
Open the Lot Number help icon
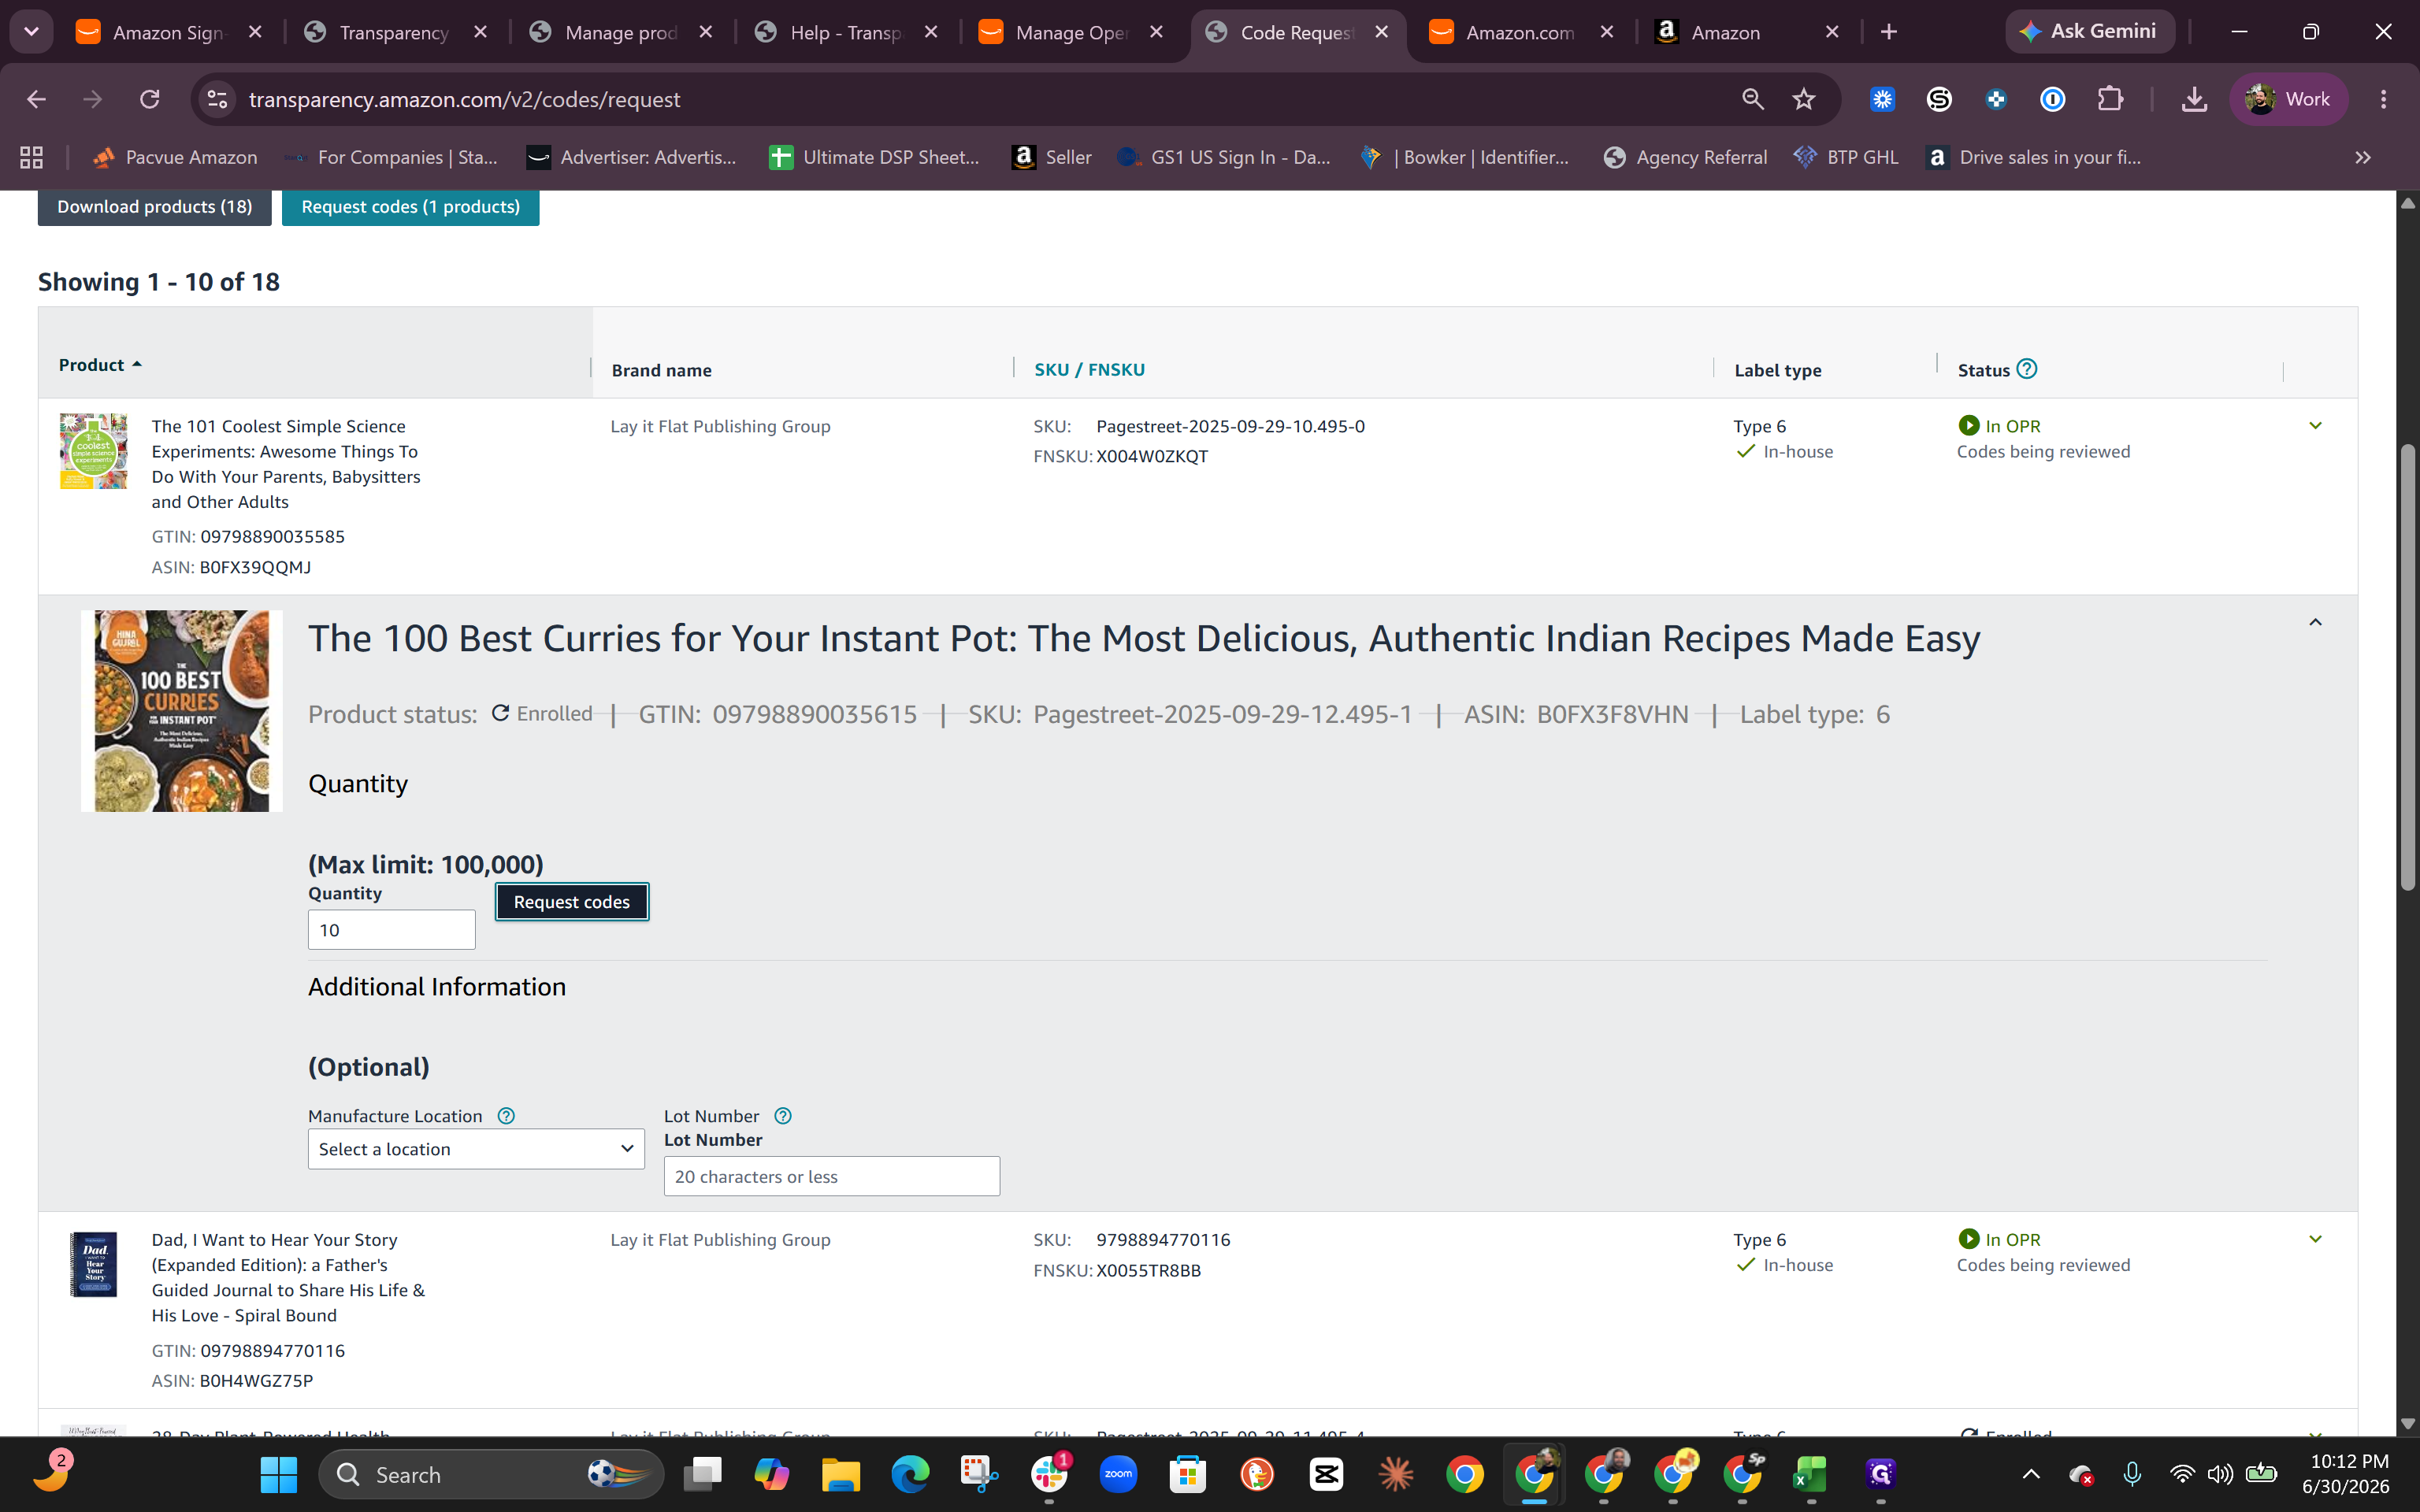pos(783,1115)
